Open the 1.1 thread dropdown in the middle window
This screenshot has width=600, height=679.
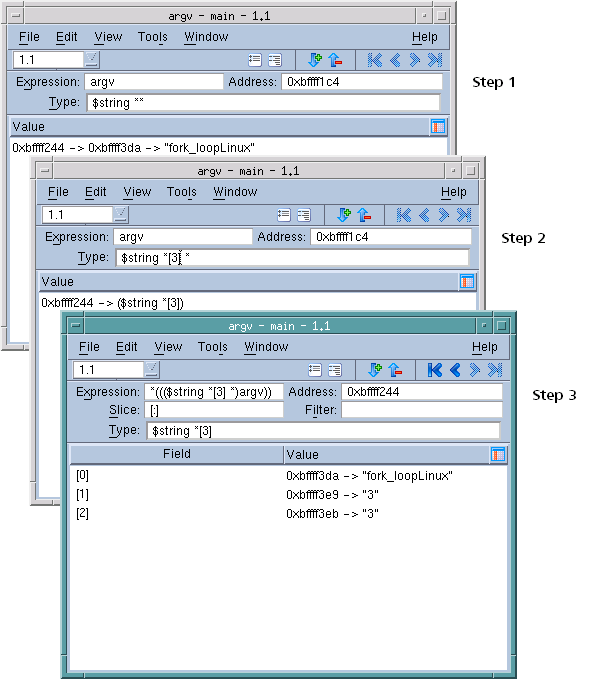coord(121,214)
